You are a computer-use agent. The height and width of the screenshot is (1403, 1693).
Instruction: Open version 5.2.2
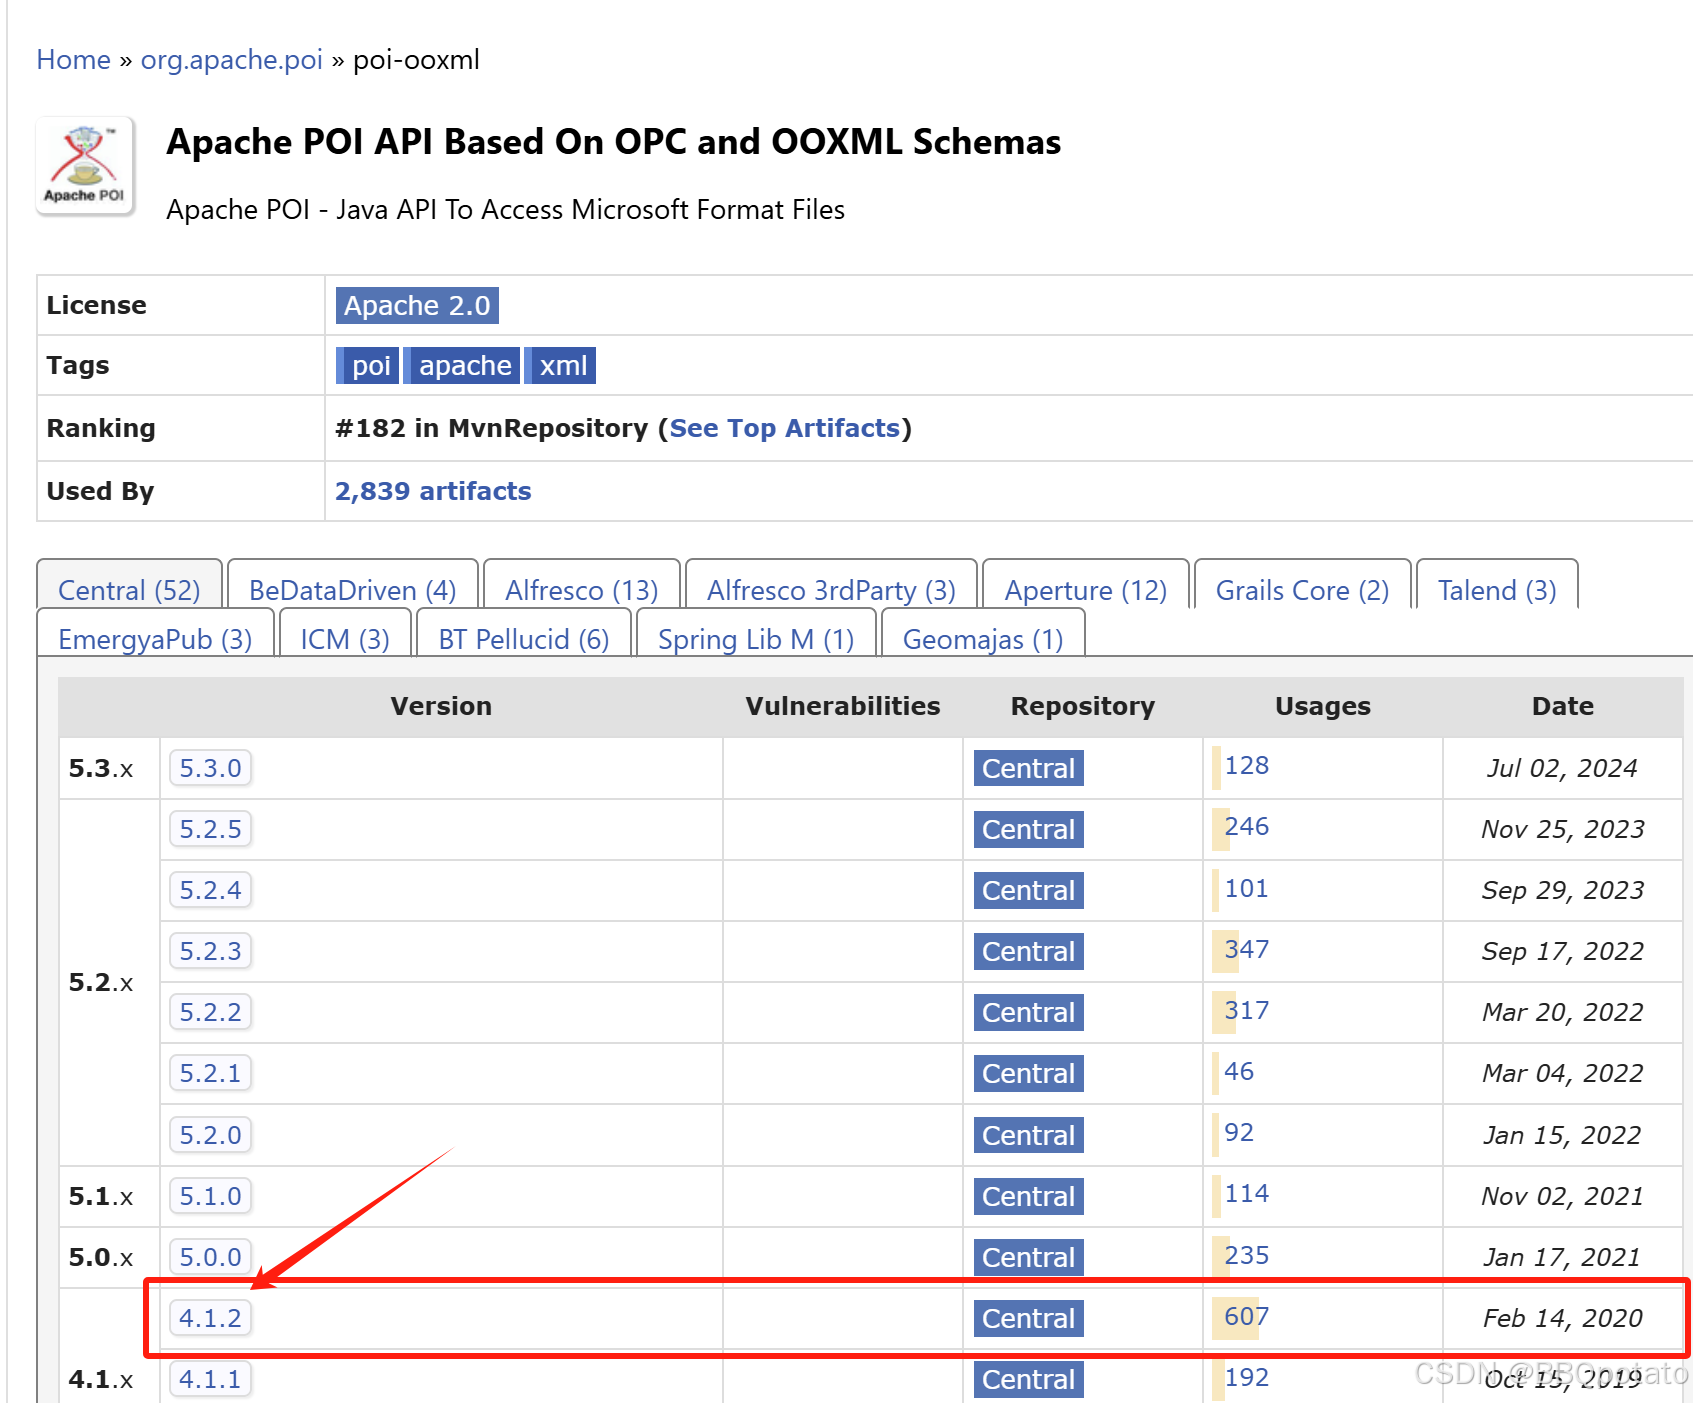pyautogui.click(x=210, y=1012)
